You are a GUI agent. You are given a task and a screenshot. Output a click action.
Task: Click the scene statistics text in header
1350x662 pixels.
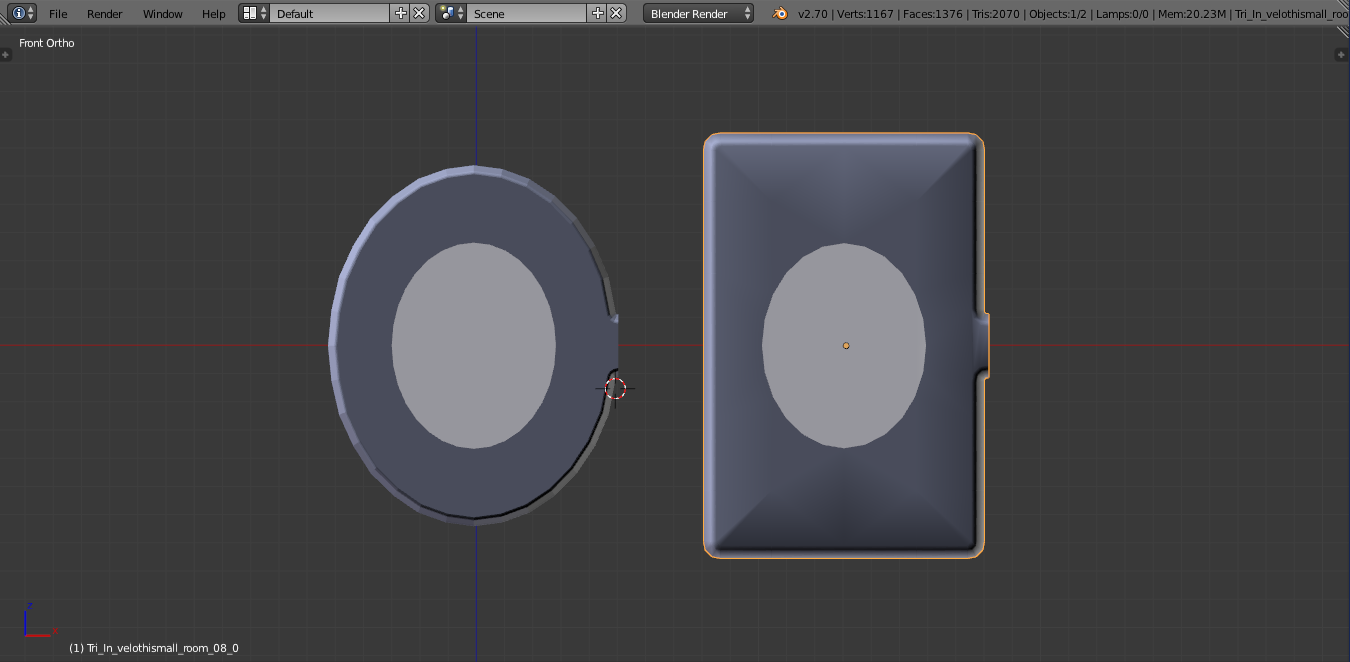click(x=1073, y=14)
